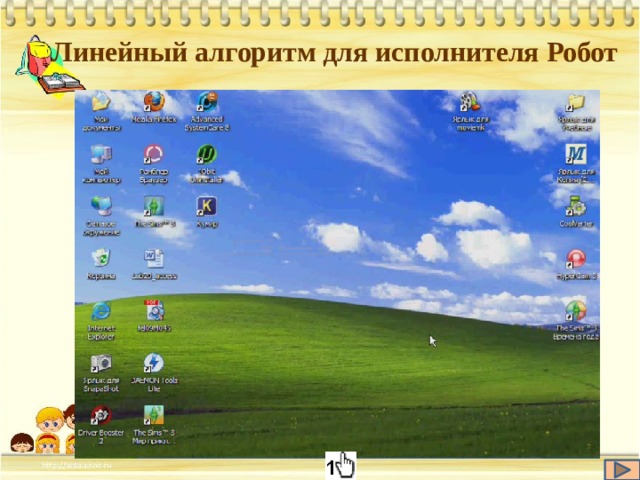
Task: Open the HyperCam 3 shortcut
Action: pyautogui.click(x=576, y=259)
